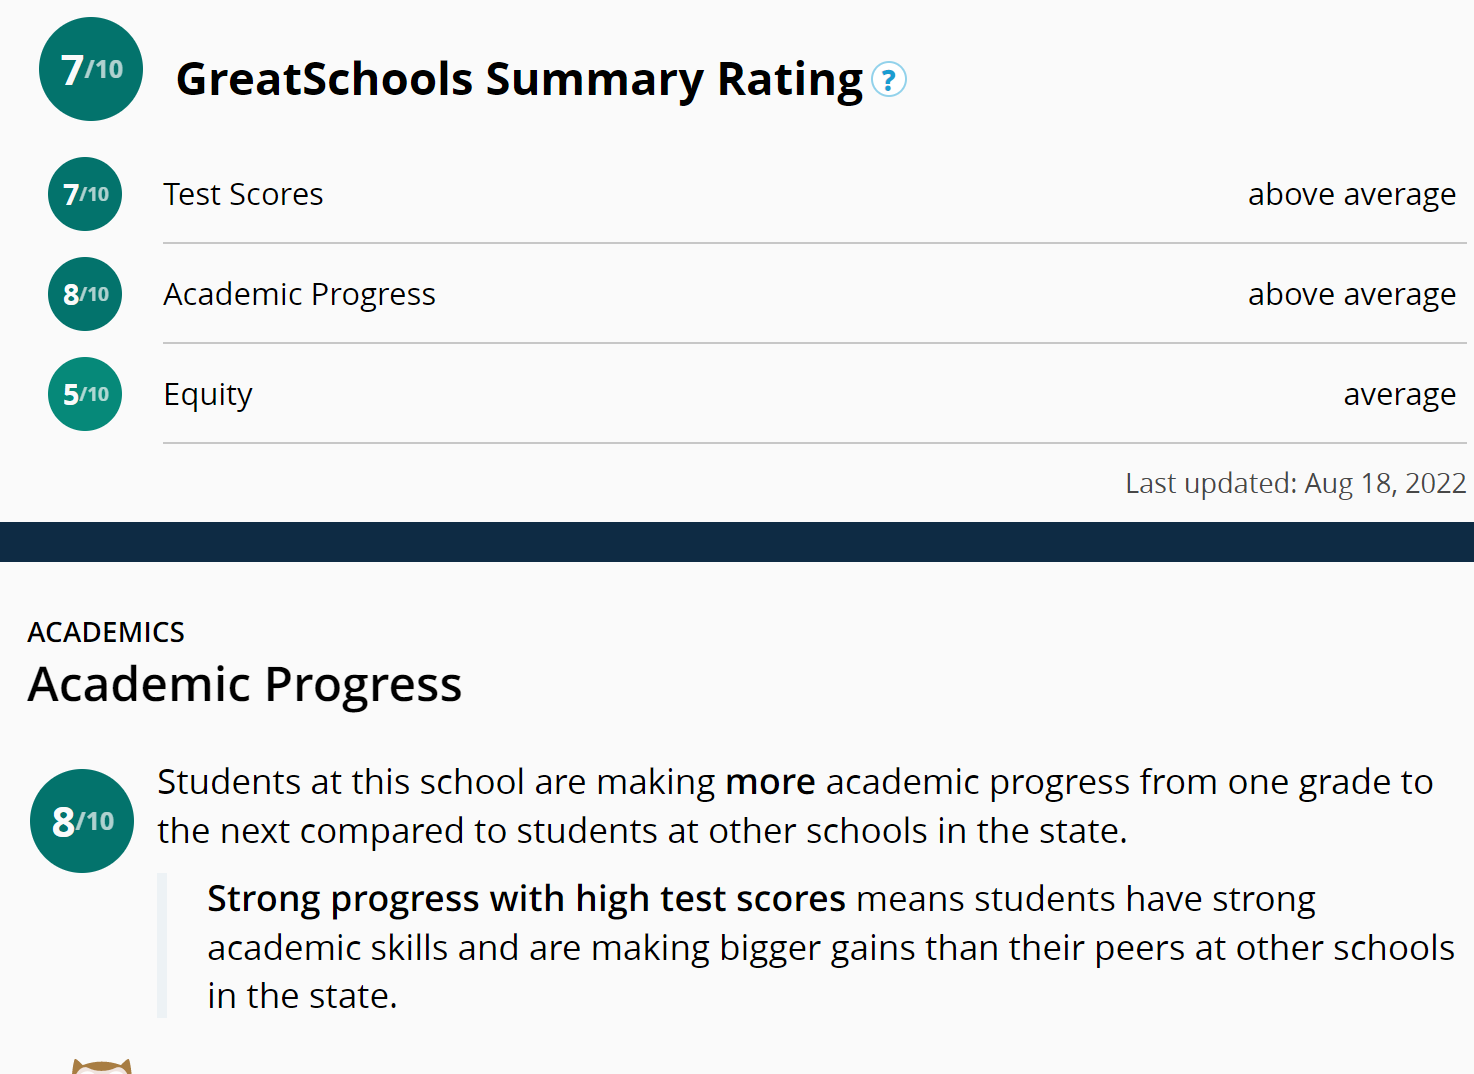Click the 8/10 badge beside the Academic Progress row
This screenshot has width=1474, height=1074.
(x=85, y=294)
